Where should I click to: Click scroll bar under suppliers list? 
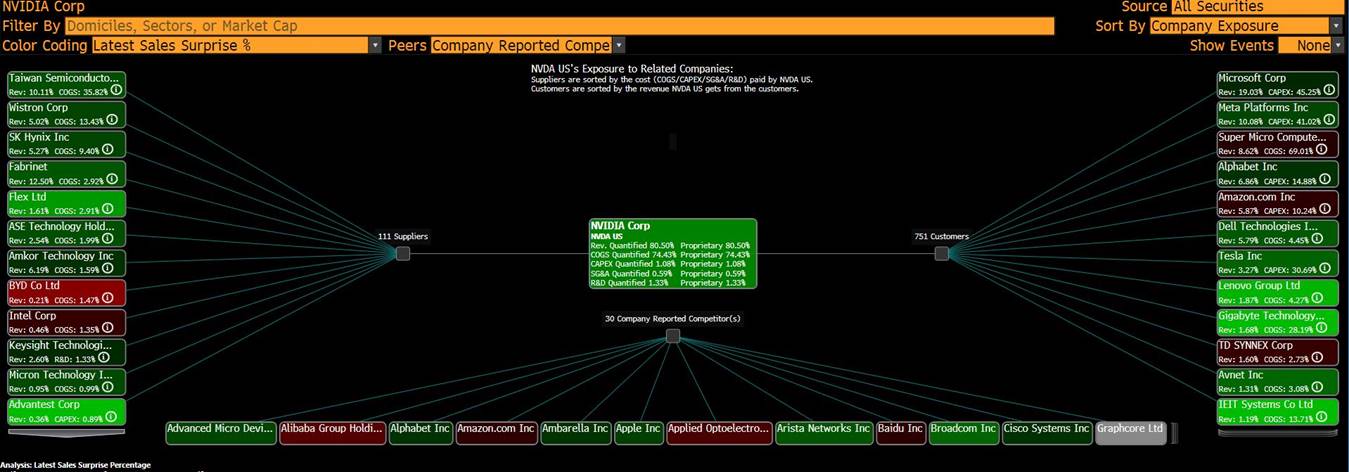[x=66, y=432]
